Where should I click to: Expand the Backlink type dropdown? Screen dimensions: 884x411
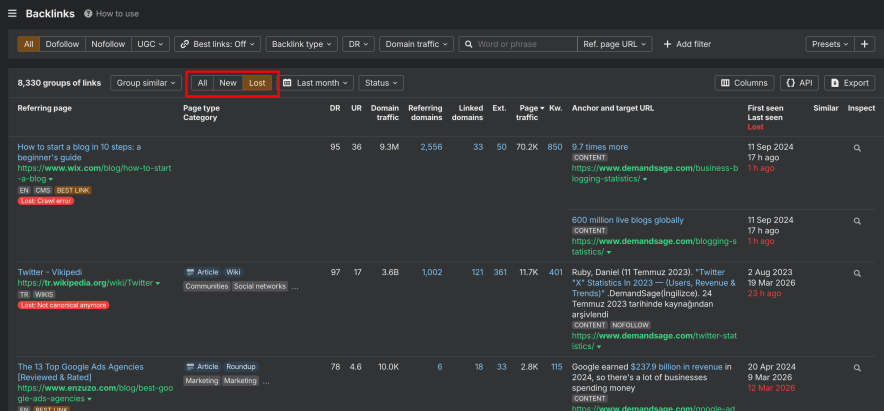(303, 44)
